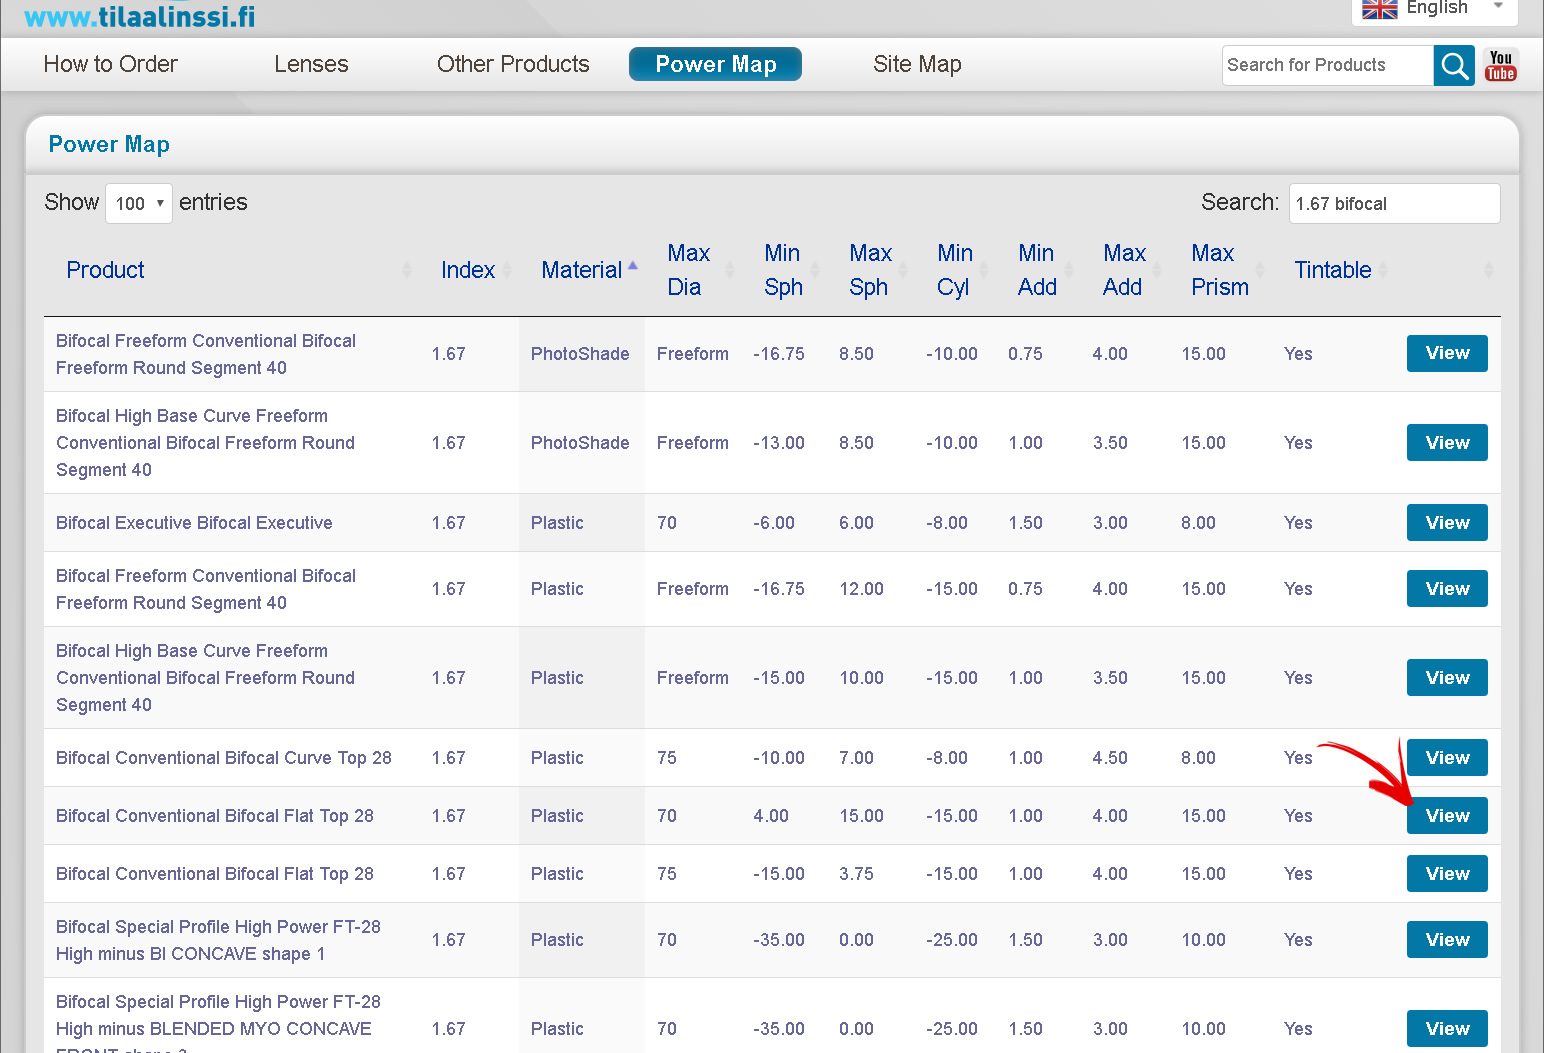
Task: Open the Show entries count dropdown
Action: 139,204
